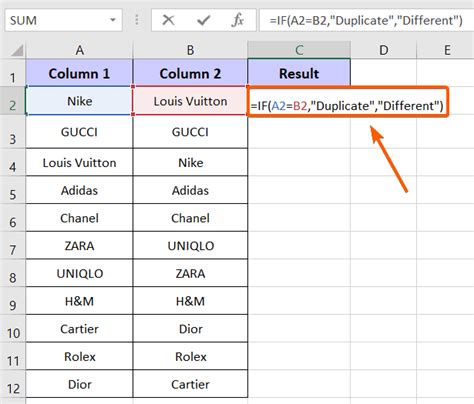
Task: Select Chanel in Column 2
Action: point(190,218)
